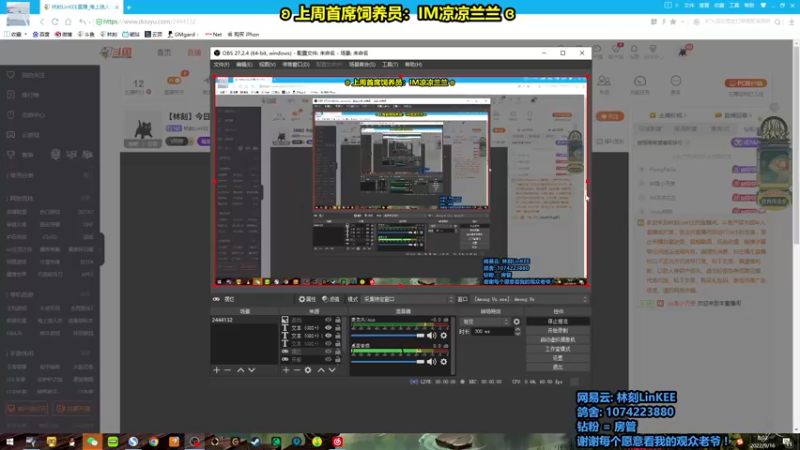
Task: Open OBS 文件(F) menu
Action: [221, 65]
